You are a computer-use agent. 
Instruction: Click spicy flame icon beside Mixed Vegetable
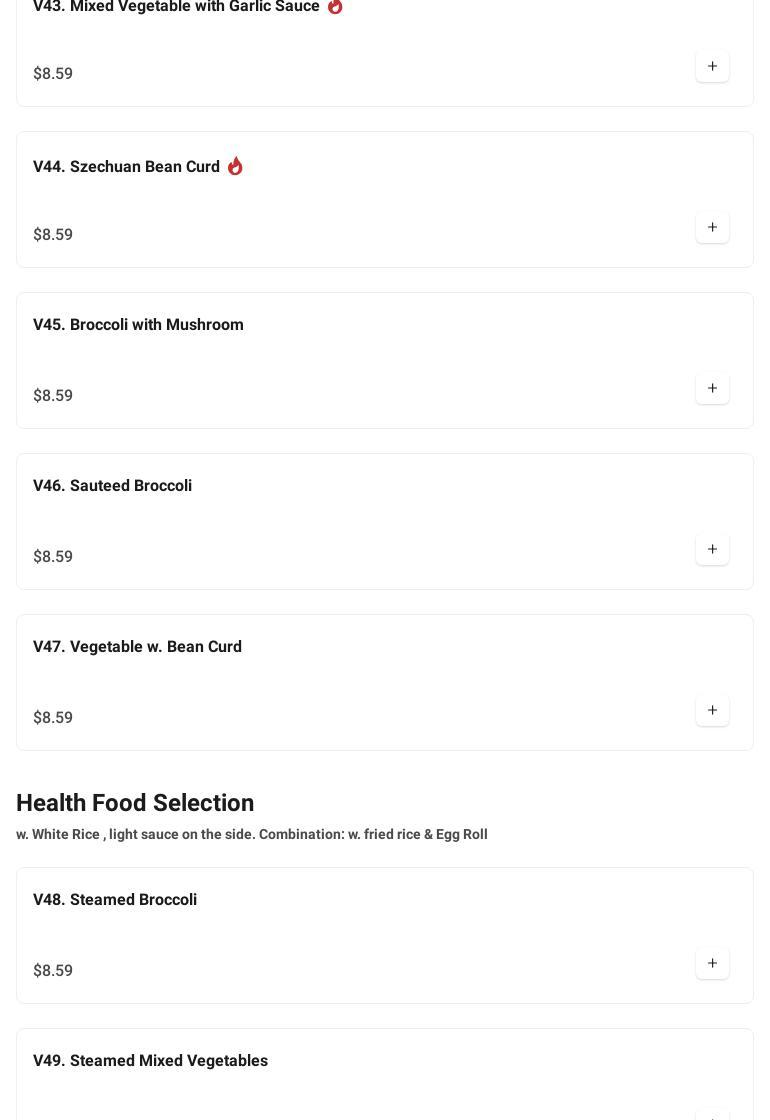click(x=335, y=7)
